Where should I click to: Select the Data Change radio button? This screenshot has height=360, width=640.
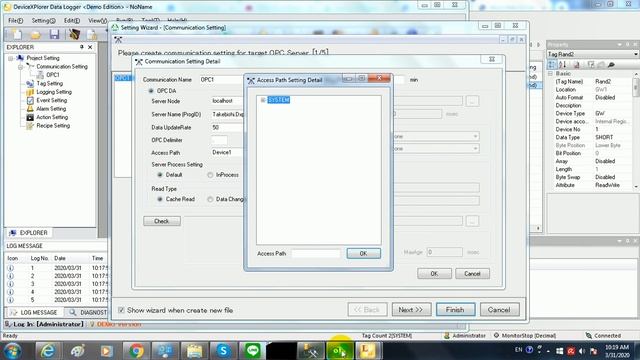210,200
